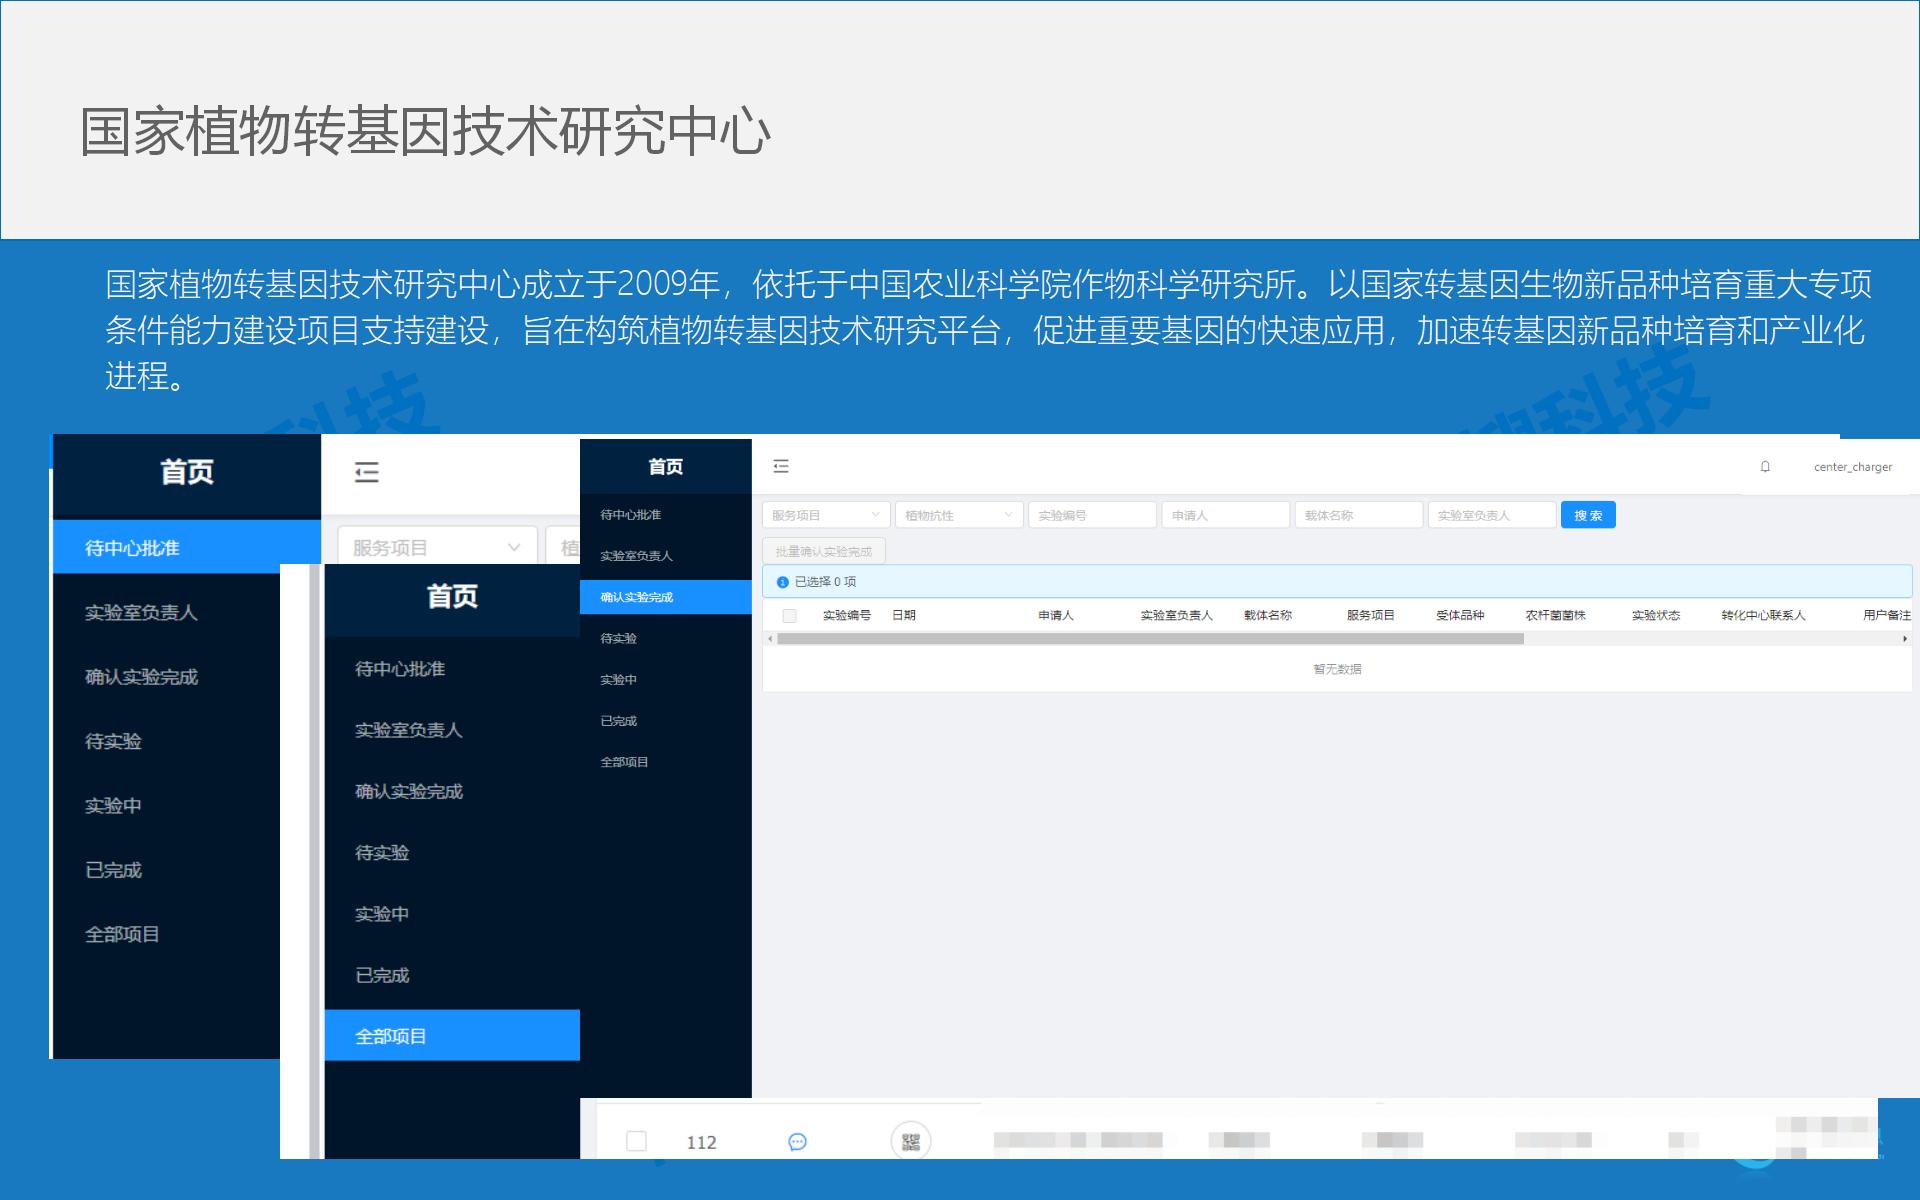Click the QR code icon in row 112
The image size is (1920, 1200).
point(911,1140)
